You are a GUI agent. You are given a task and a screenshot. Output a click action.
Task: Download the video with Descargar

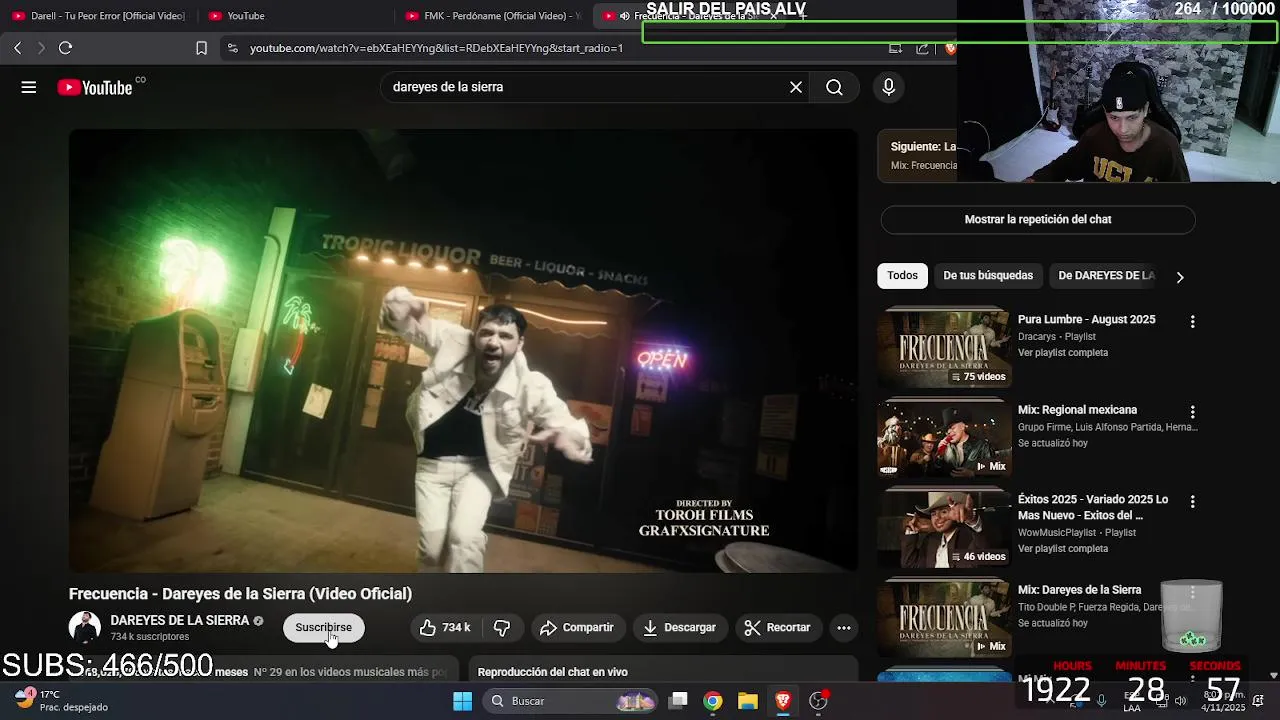(680, 628)
